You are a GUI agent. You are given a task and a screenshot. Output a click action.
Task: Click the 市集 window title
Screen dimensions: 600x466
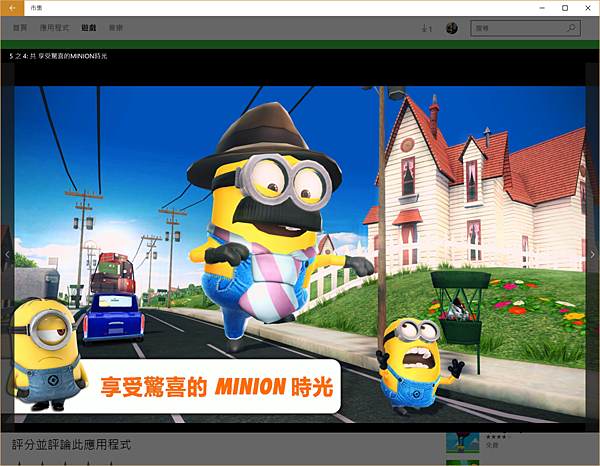(x=36, y=8)
